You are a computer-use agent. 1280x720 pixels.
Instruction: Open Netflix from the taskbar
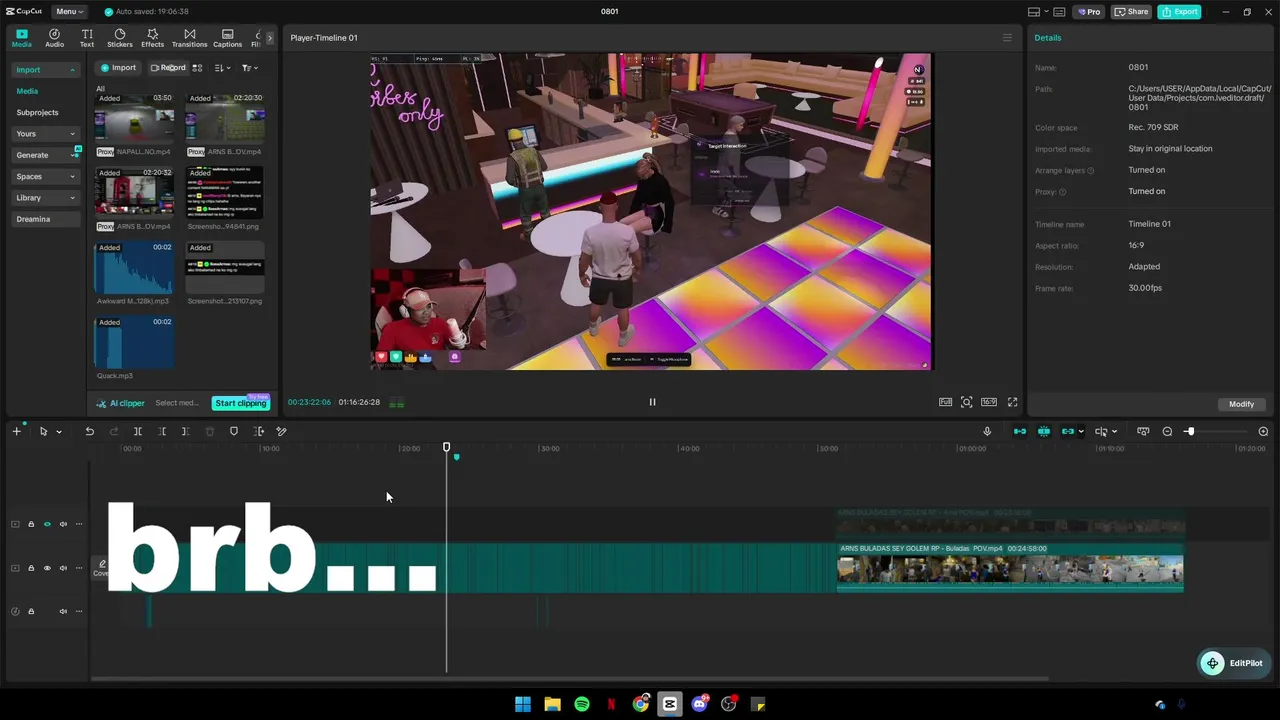point(611,704)
